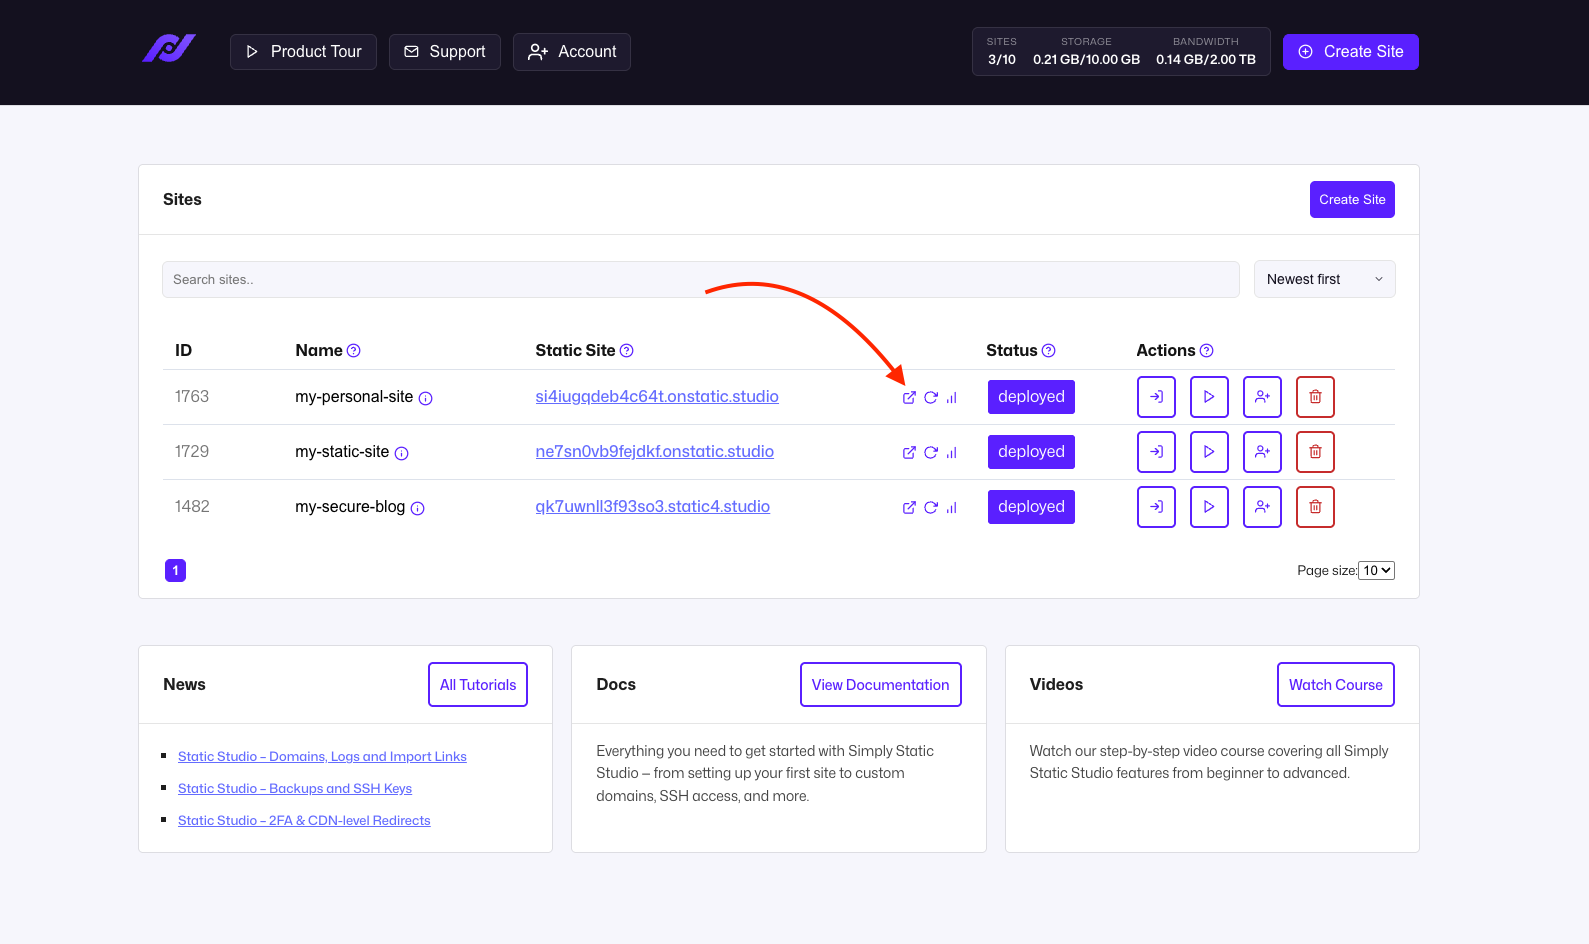Open Backups and SSH Keys article
Screen dimensions: 1589x944
tap(295, 789)
